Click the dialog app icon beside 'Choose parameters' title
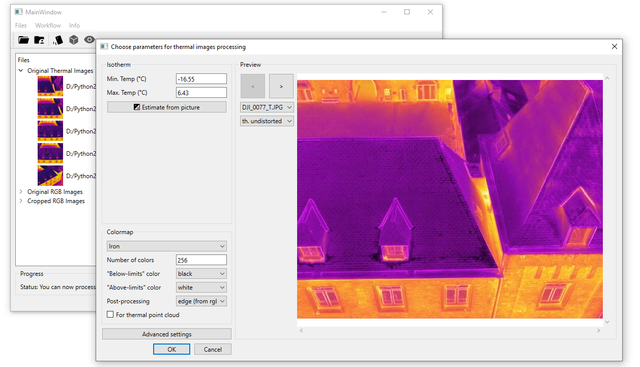This screenshot has height=367, width=640. tap(104, 47)
